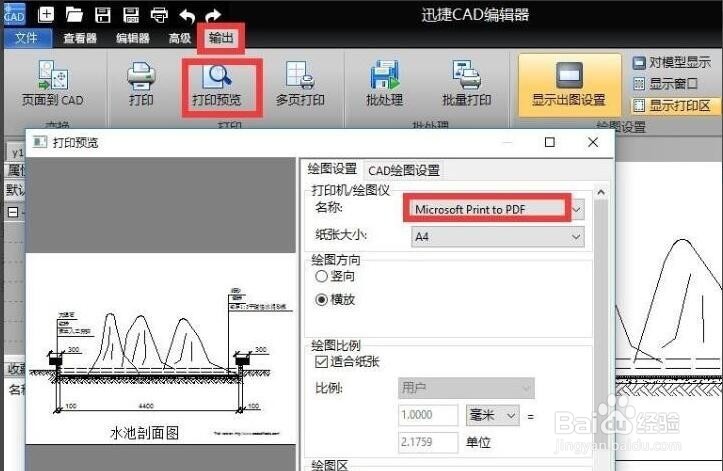Open 打印预览 from the ribbon
Screen dimensions: 723x471
[217, 85]
